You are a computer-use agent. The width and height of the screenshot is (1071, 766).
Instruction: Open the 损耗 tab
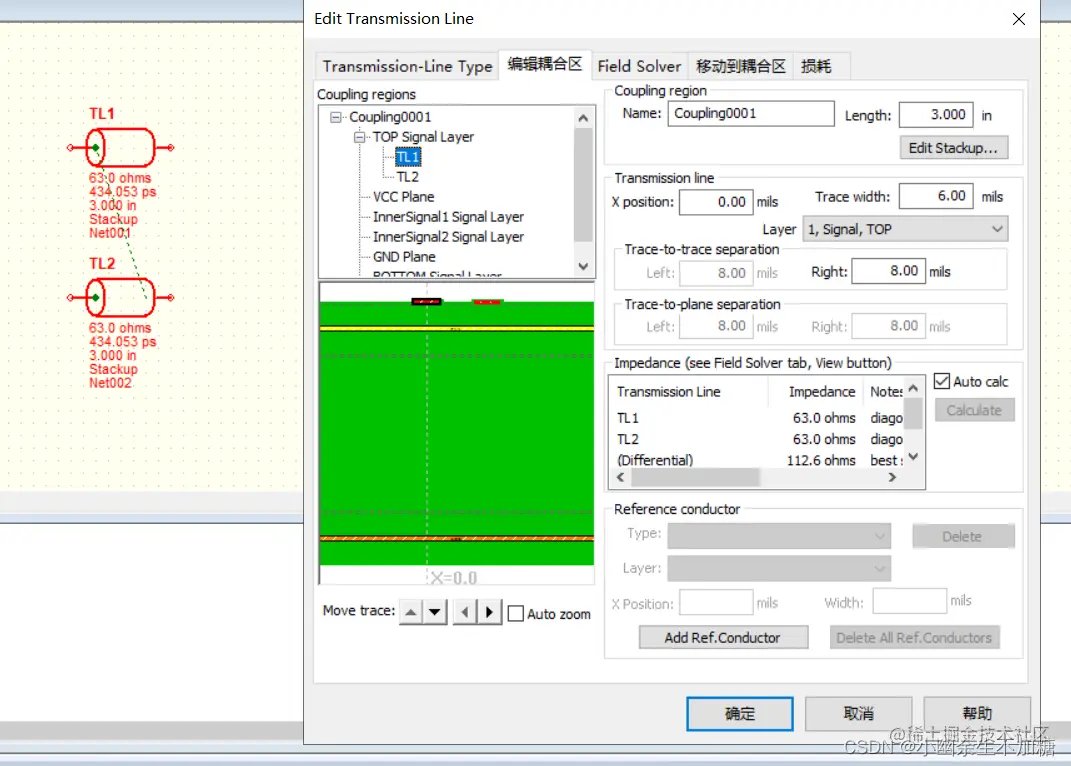816,66
